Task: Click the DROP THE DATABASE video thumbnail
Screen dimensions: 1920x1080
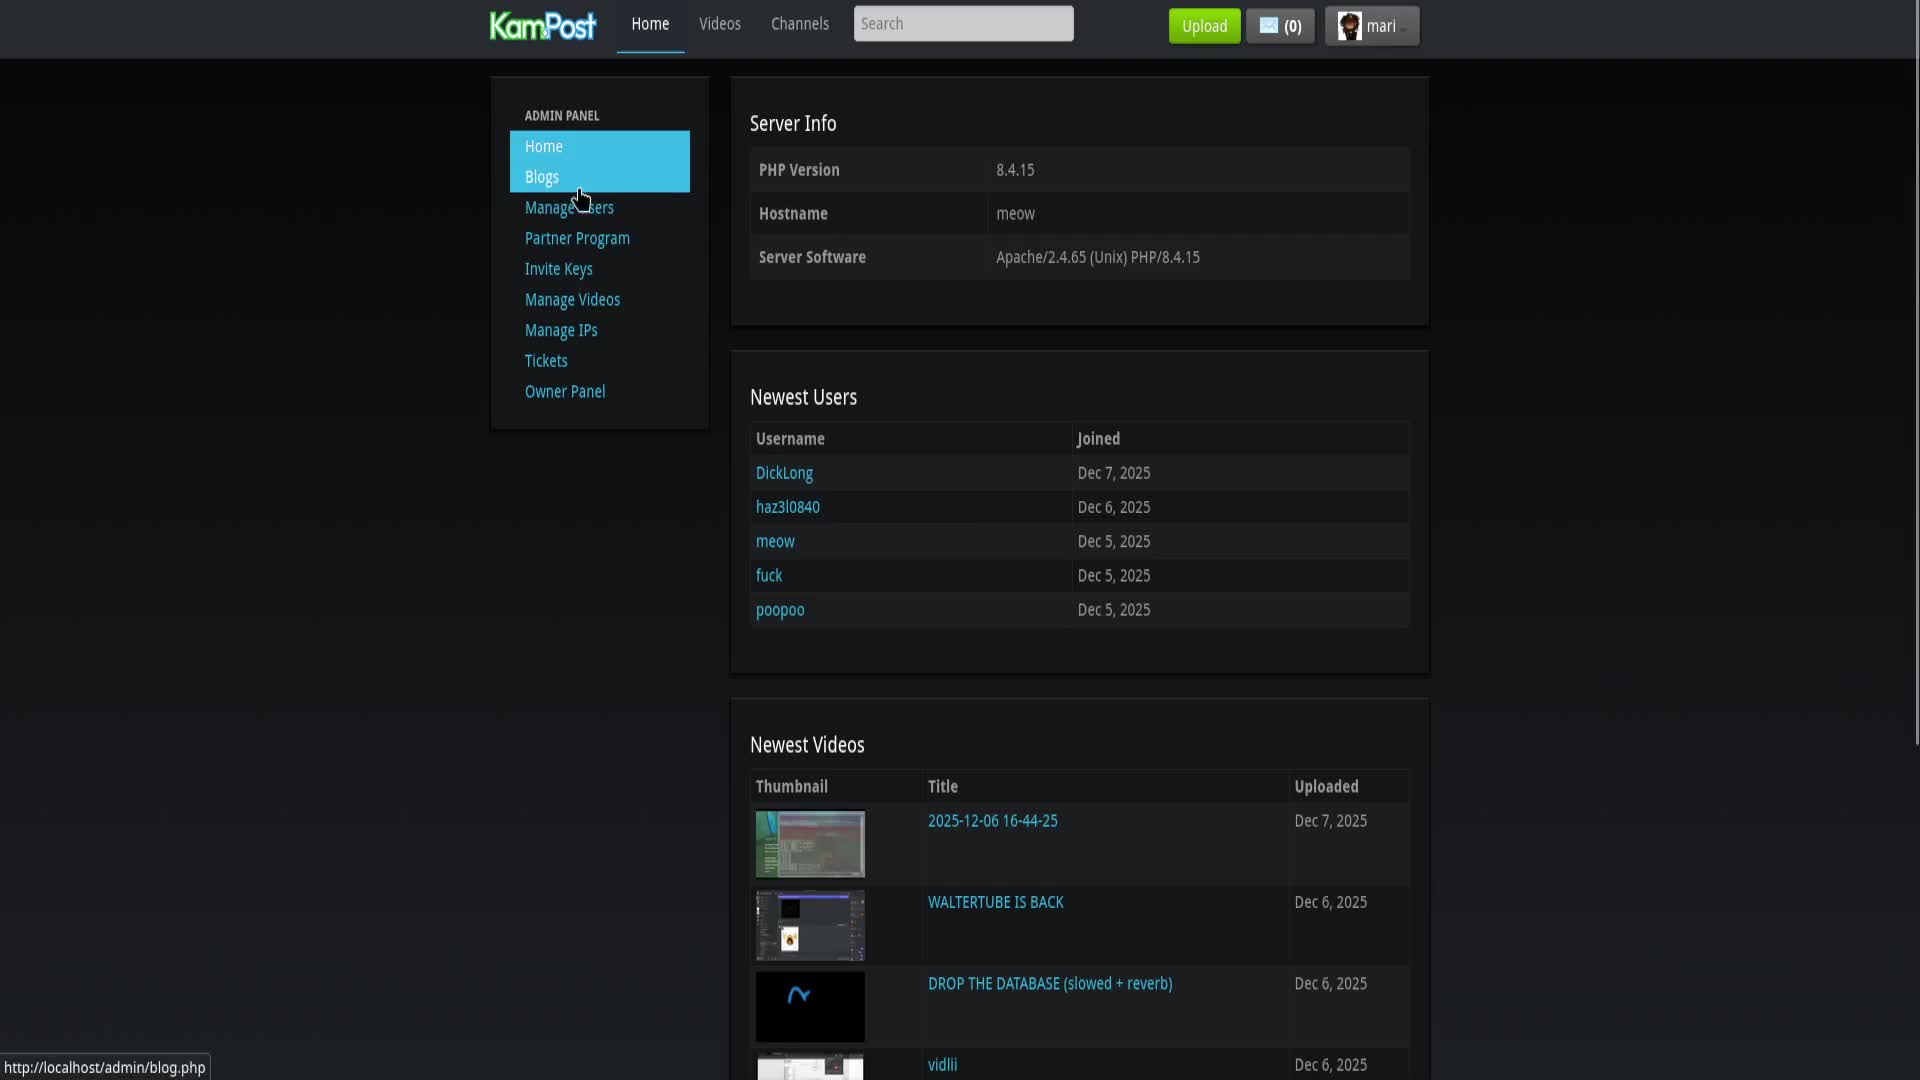Action: pos(810,1007)
